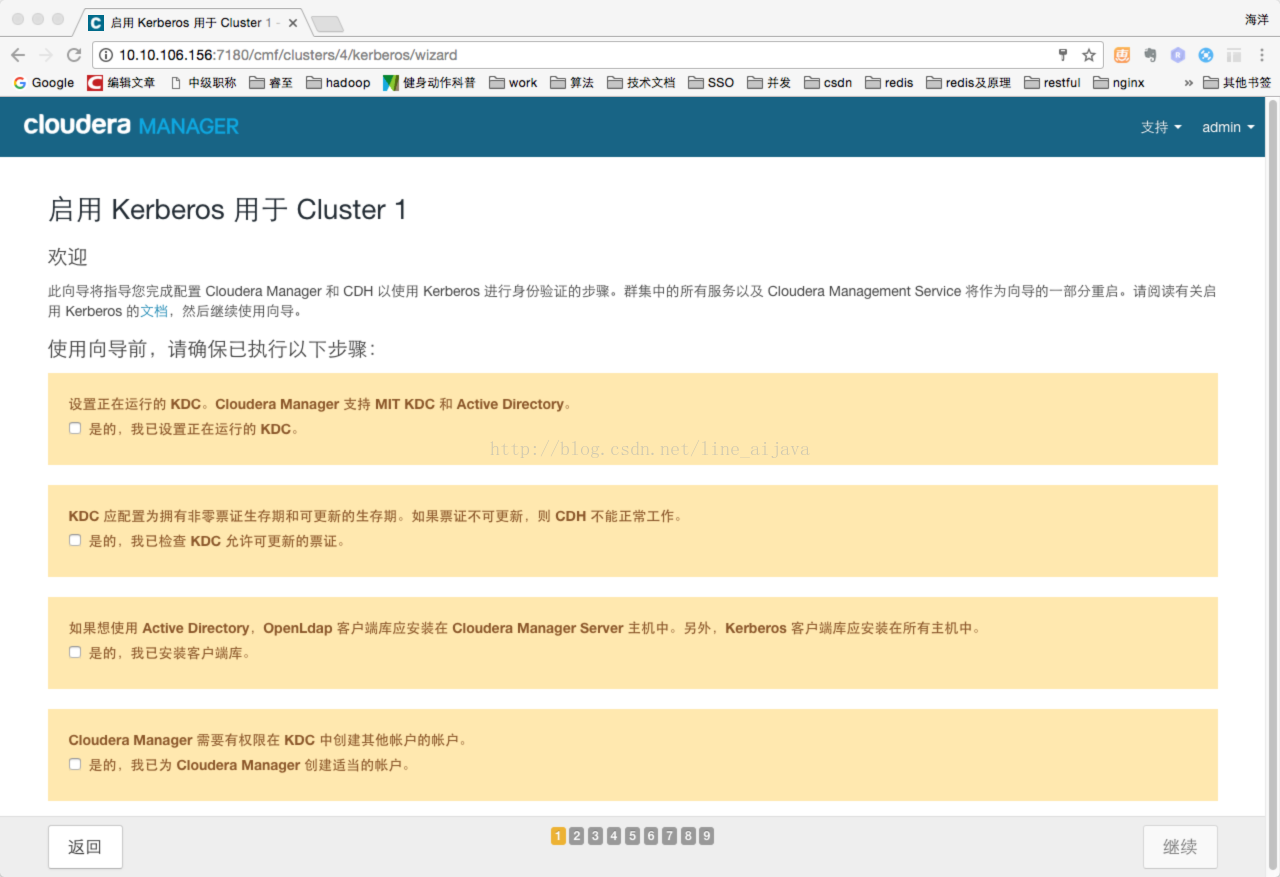The width and height of the screenshot is (1280, 877).
Task: Open a new browser tab
Action: point(327,23)
